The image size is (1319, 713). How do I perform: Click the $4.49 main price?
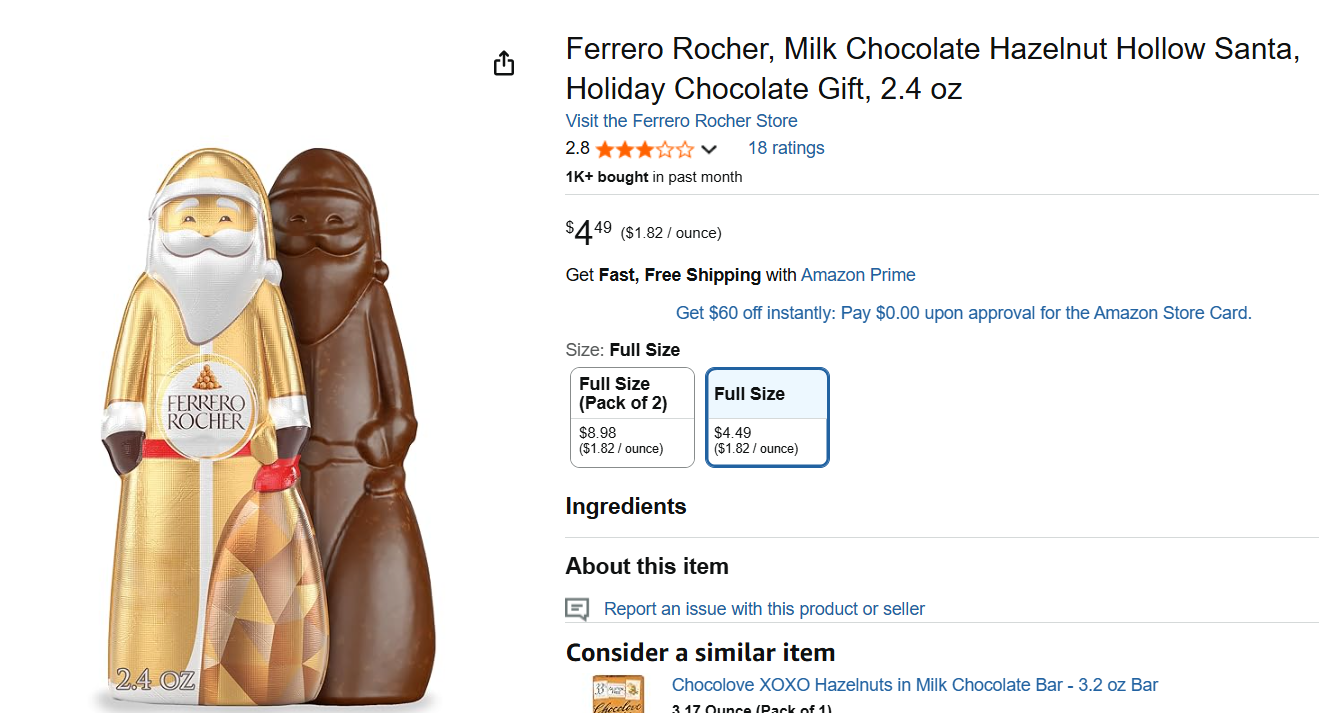588,233
